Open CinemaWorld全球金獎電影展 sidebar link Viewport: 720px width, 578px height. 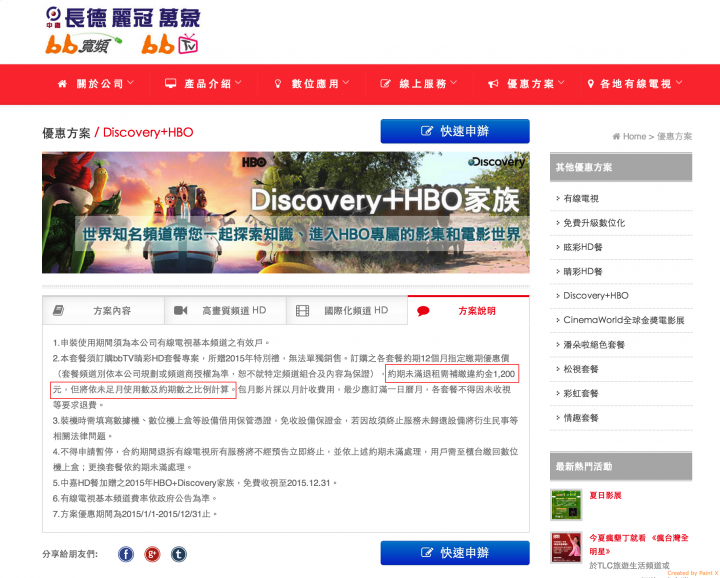tap(624, 320)
